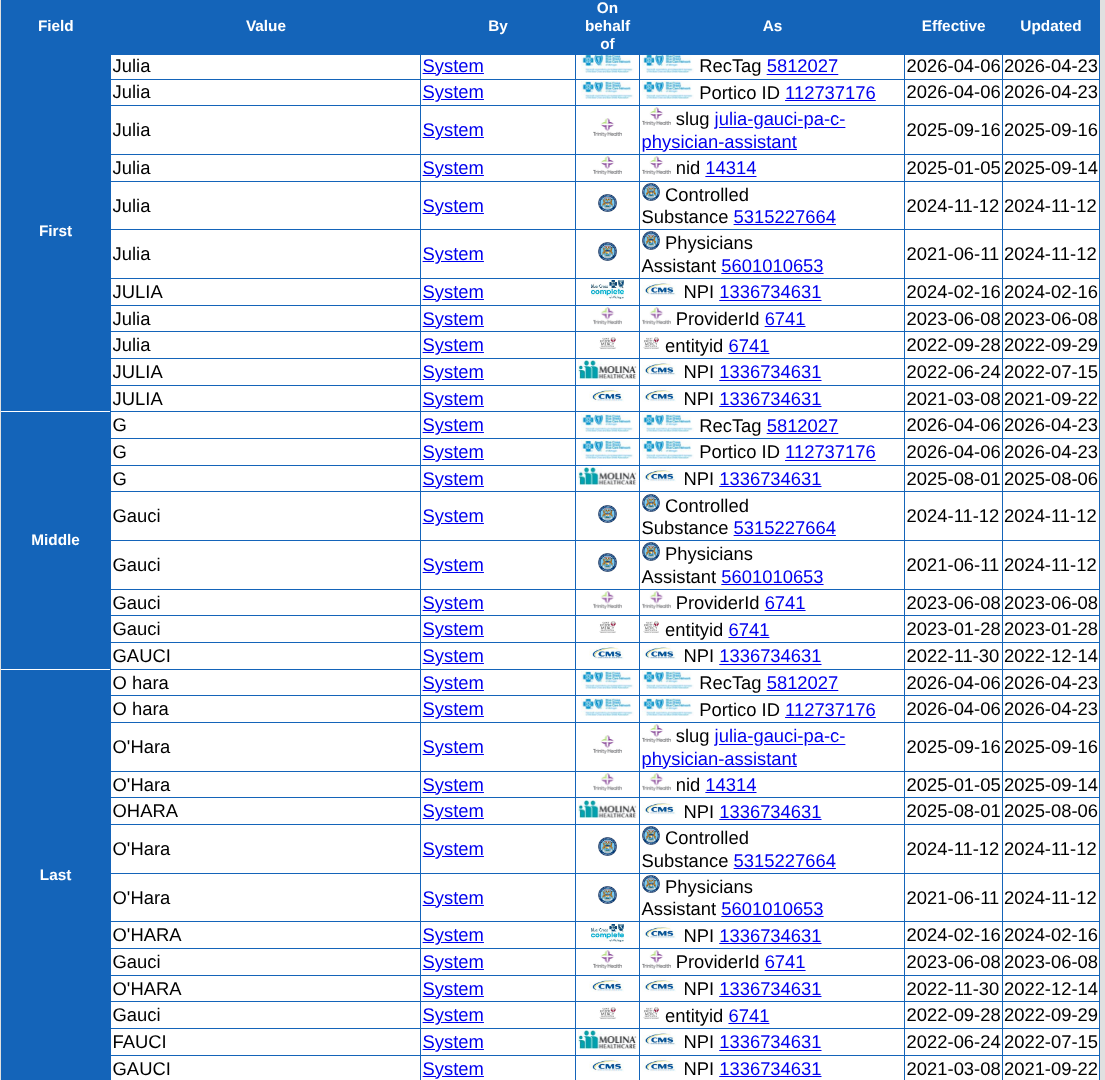Click the Field column header
1105x1080 pixels.
[56, 26]
